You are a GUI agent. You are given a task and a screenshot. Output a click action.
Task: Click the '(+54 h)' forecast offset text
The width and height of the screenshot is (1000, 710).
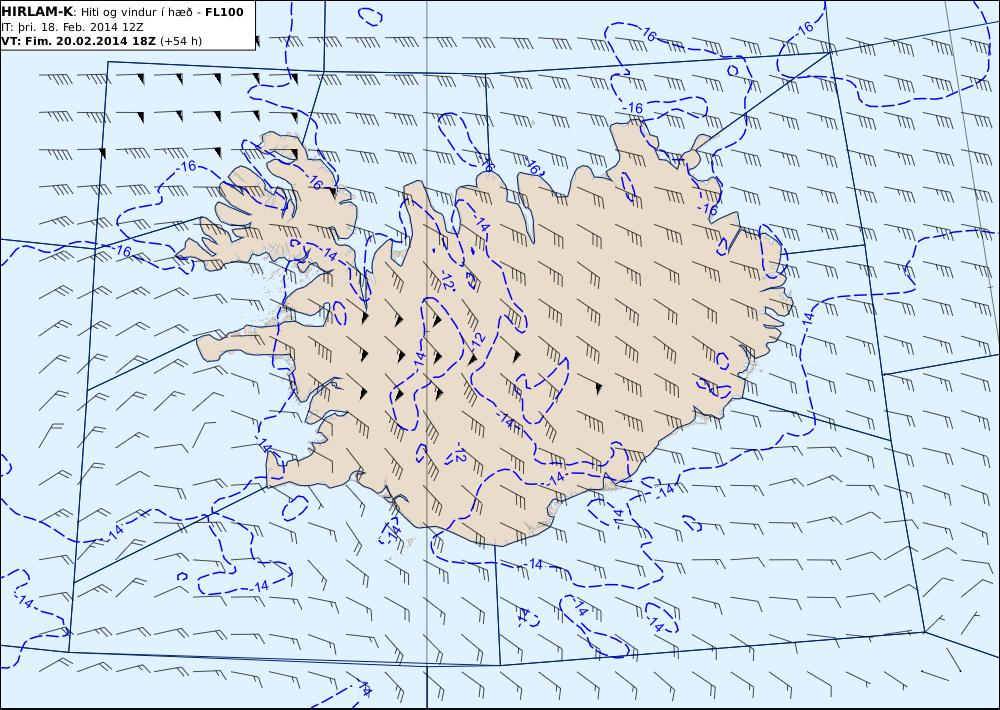(x=180, y=41)
